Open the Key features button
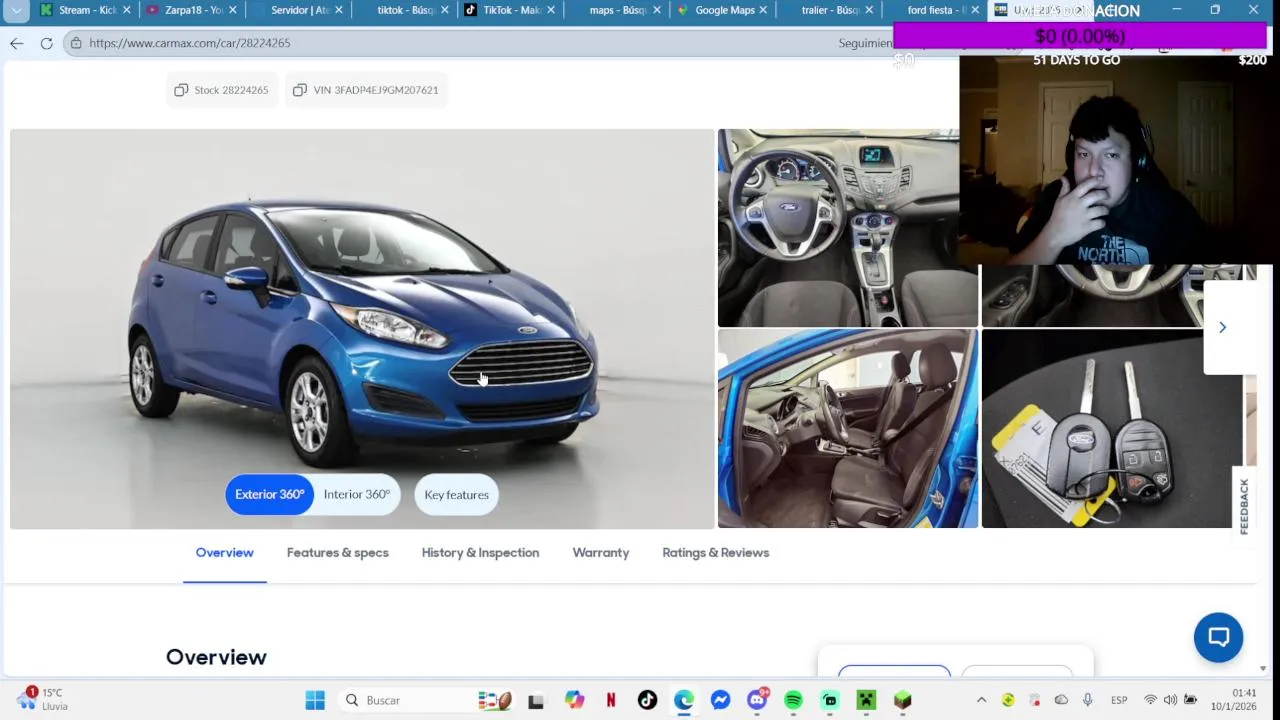Viewport: 1280px width, 720px height. coord(456,494)
